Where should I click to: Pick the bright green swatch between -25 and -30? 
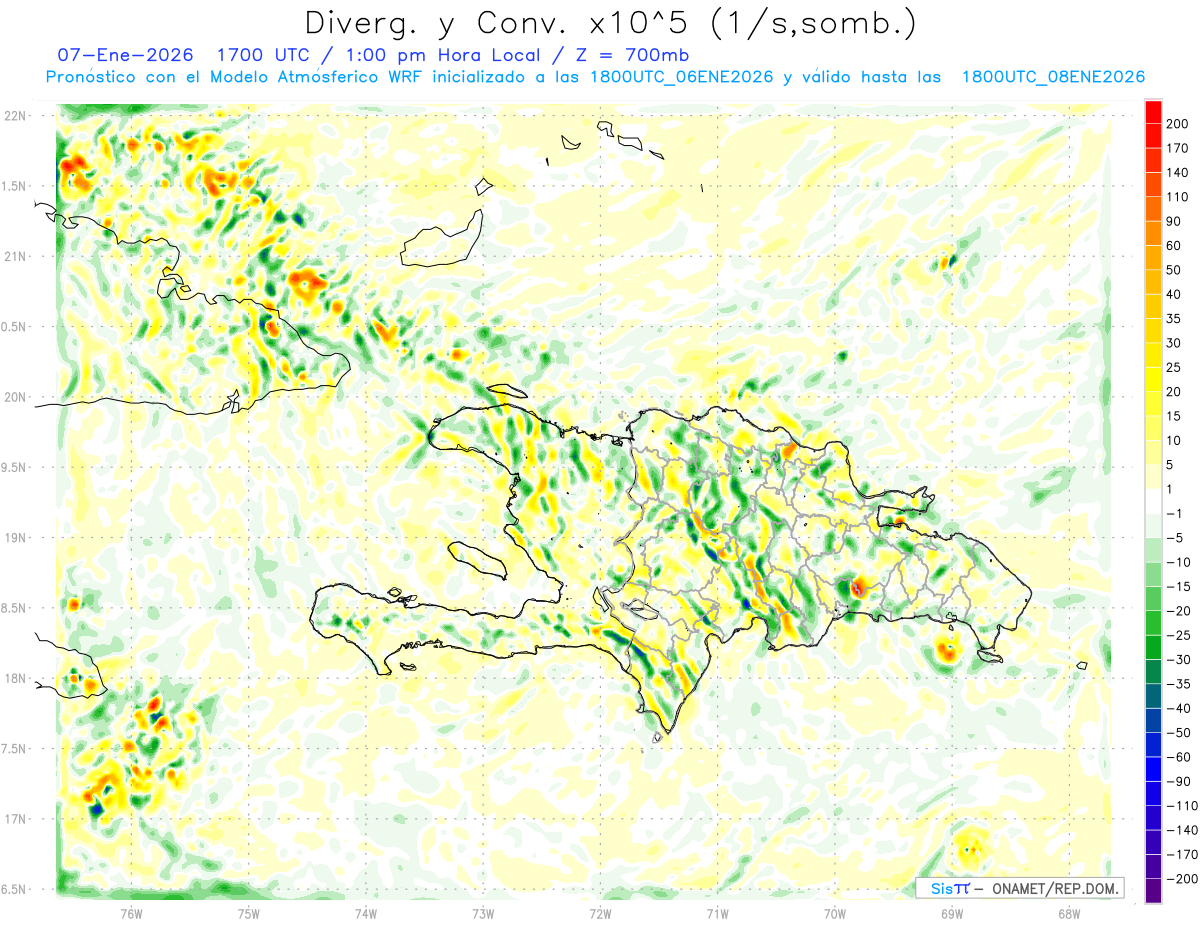click(1153, 647)
